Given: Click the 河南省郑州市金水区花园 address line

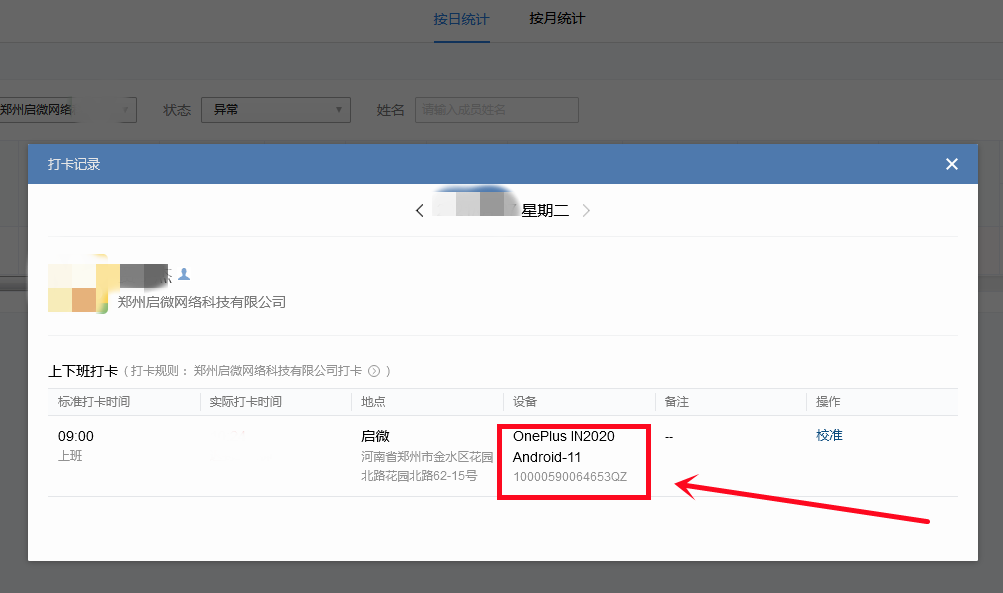Looking at the screenshot, I should pos(427,457).
